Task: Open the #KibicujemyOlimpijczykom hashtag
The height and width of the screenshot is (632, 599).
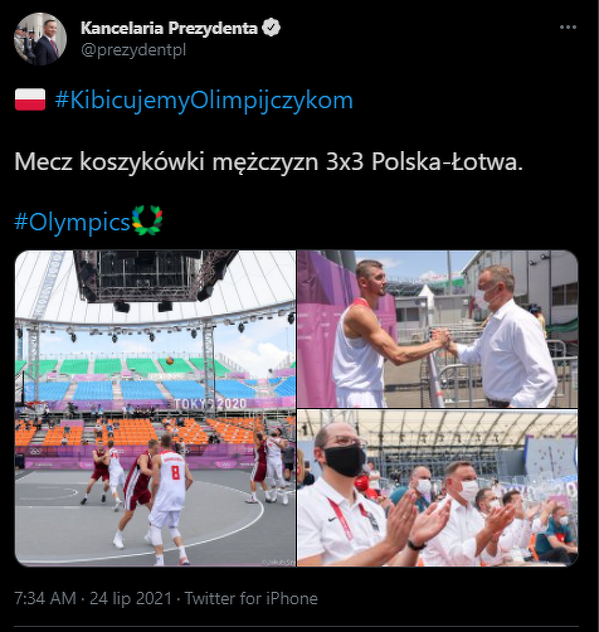Action: point(204,100)
